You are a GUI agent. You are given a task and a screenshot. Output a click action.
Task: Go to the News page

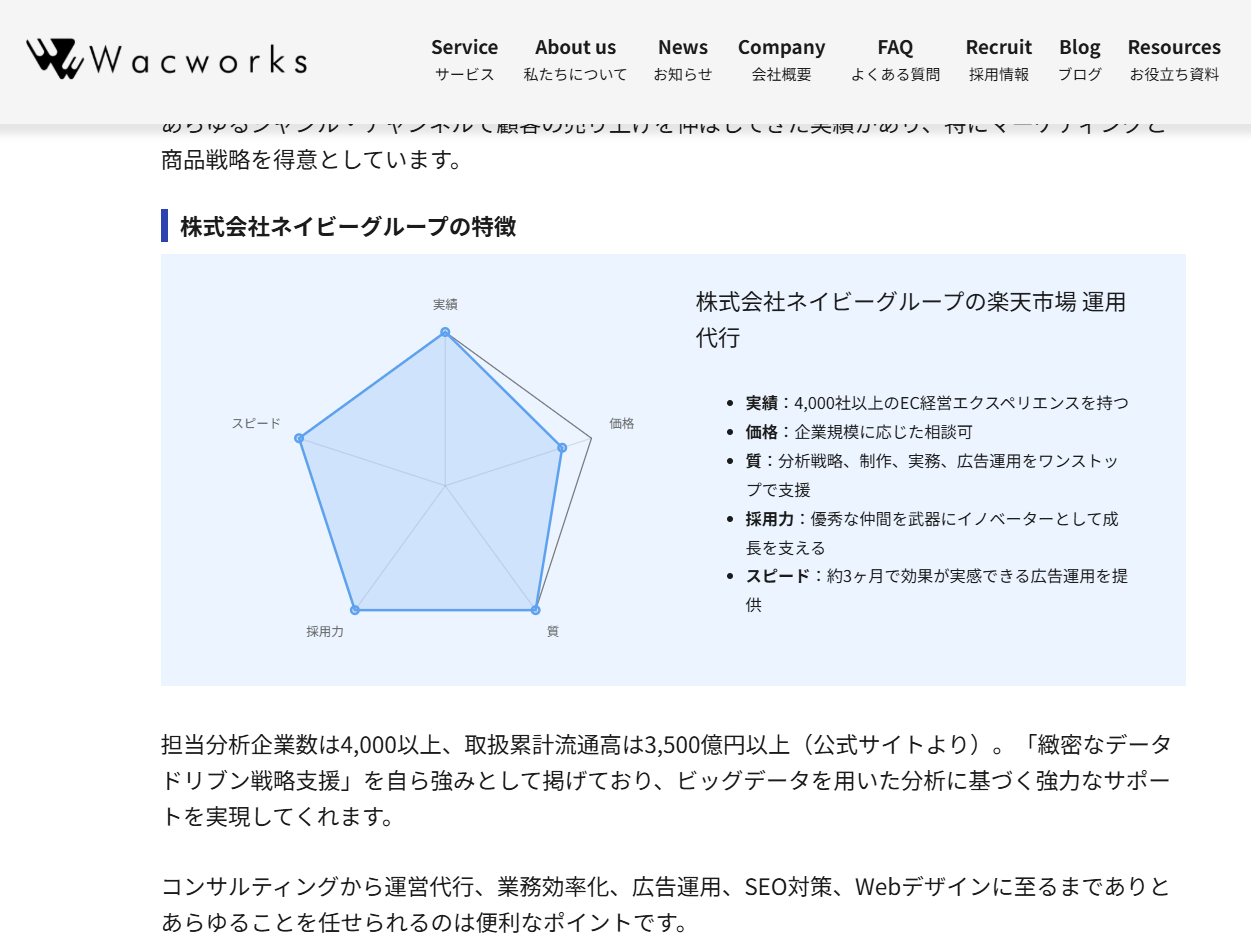683,60
